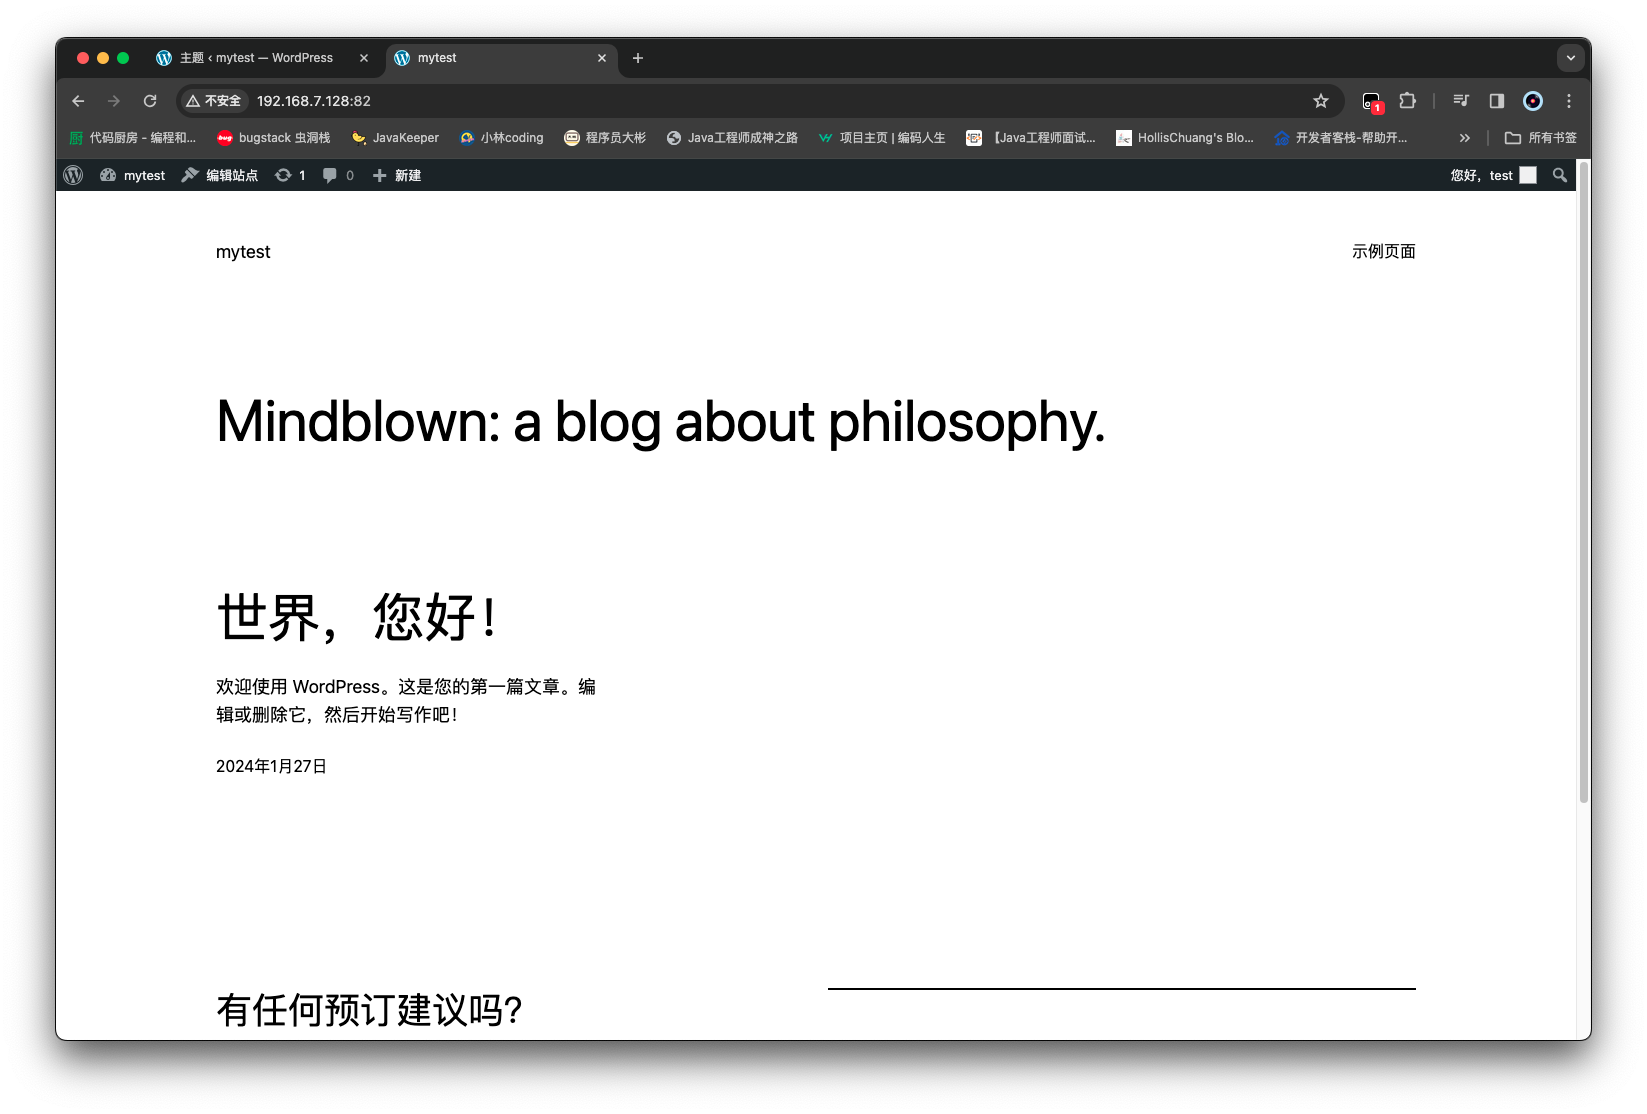Click 新建 to create new content
The height and width of the screenshot is (1114, 1647).
click(x=397, y=175)
